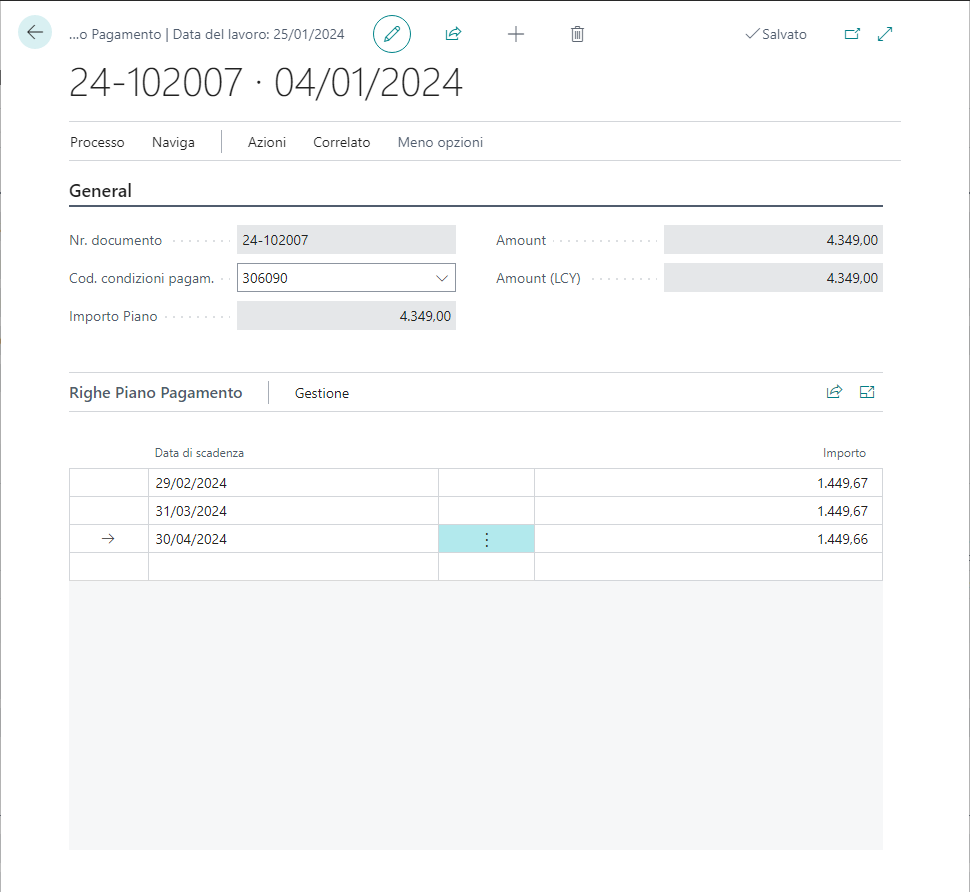Screen dimensions: 970x892
Task: Open the Processo menu
Action: 97,142
